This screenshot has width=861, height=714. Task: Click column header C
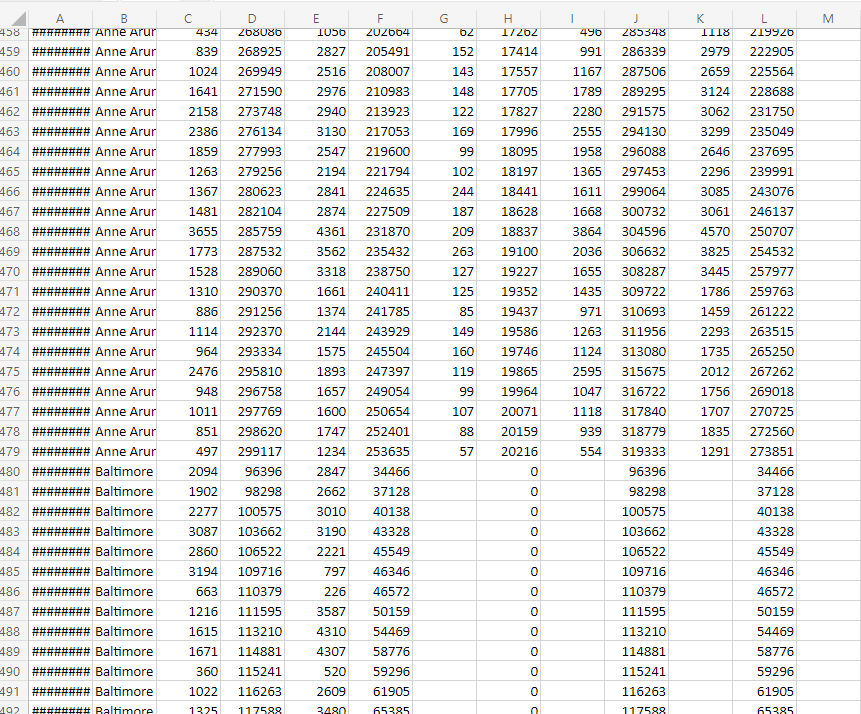coord(187,18)
